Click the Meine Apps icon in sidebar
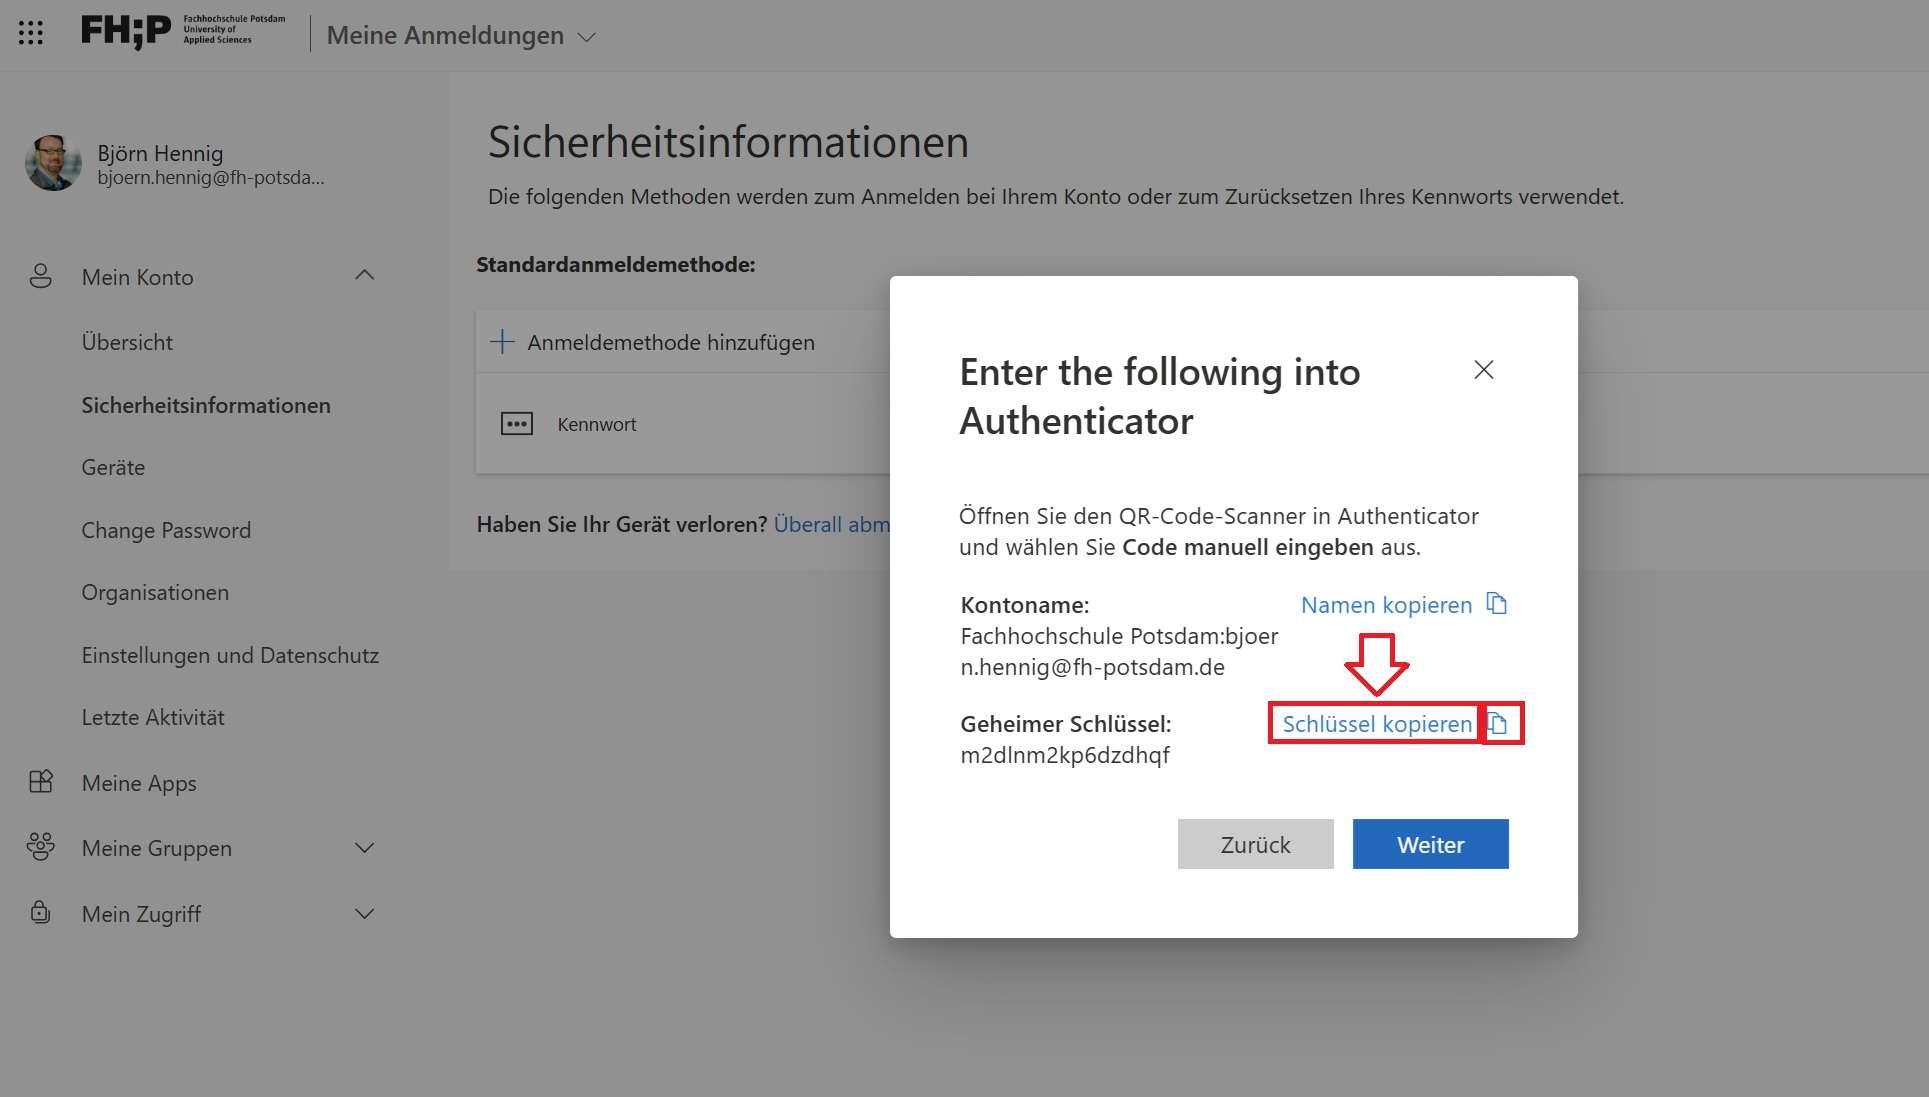 pos(41,782)
